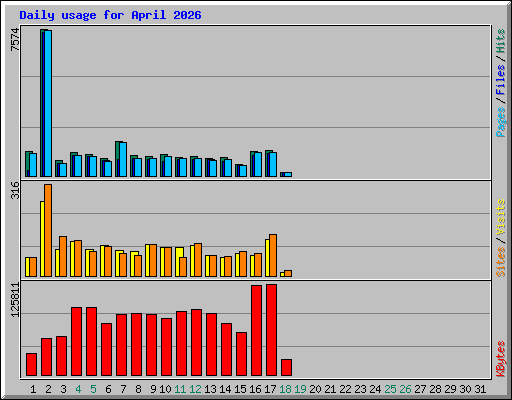The width and height of the screenshot is (512, 400).
Task: Click day label 26 on x-axis
Action: point(405,389)
